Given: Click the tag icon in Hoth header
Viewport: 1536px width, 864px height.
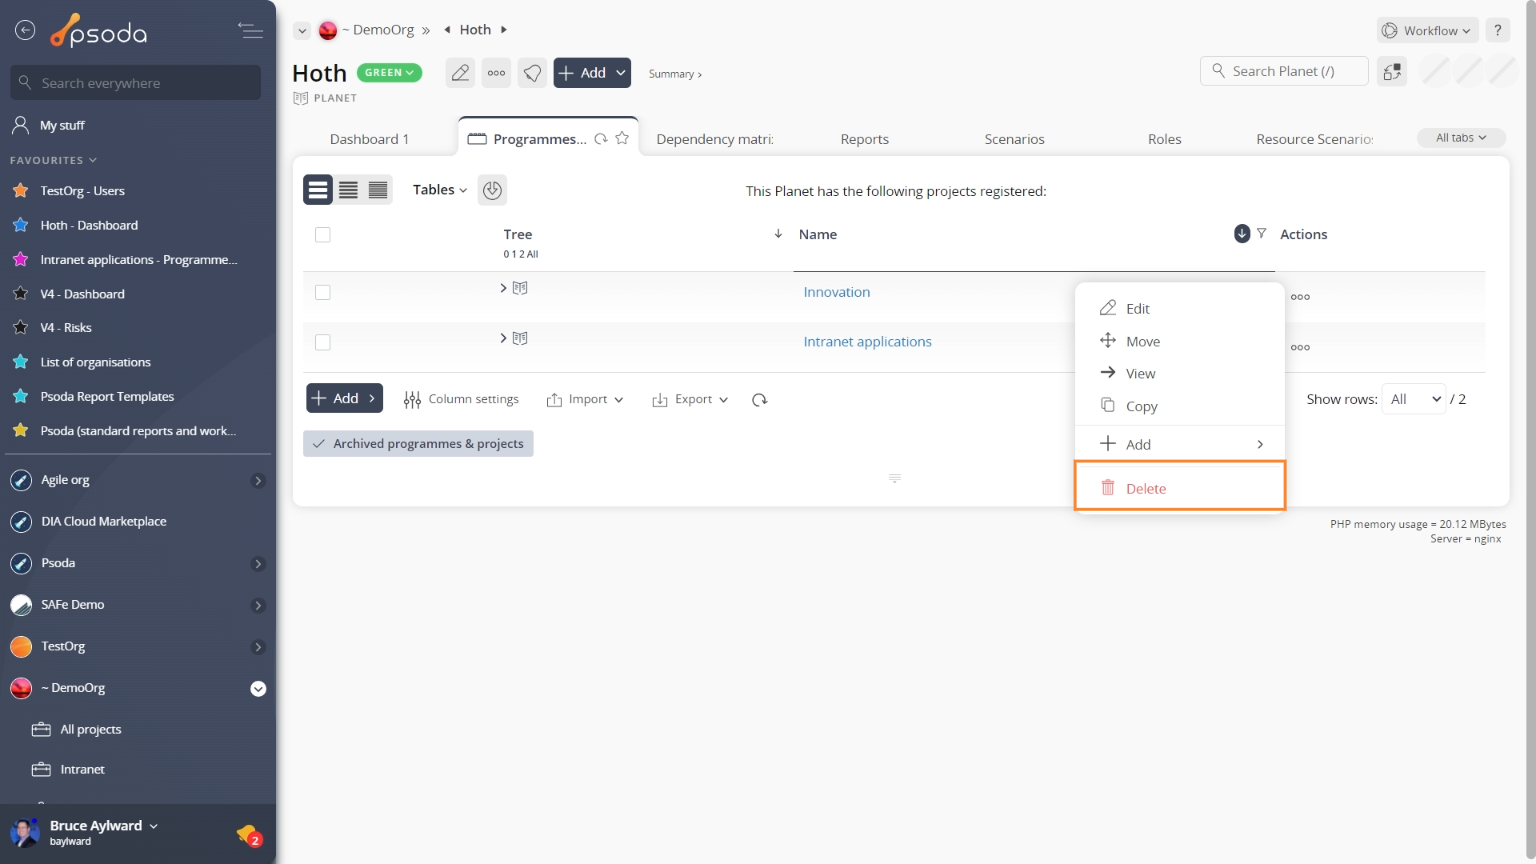Looking at the screenshot, I should click(x=532, y=73).
